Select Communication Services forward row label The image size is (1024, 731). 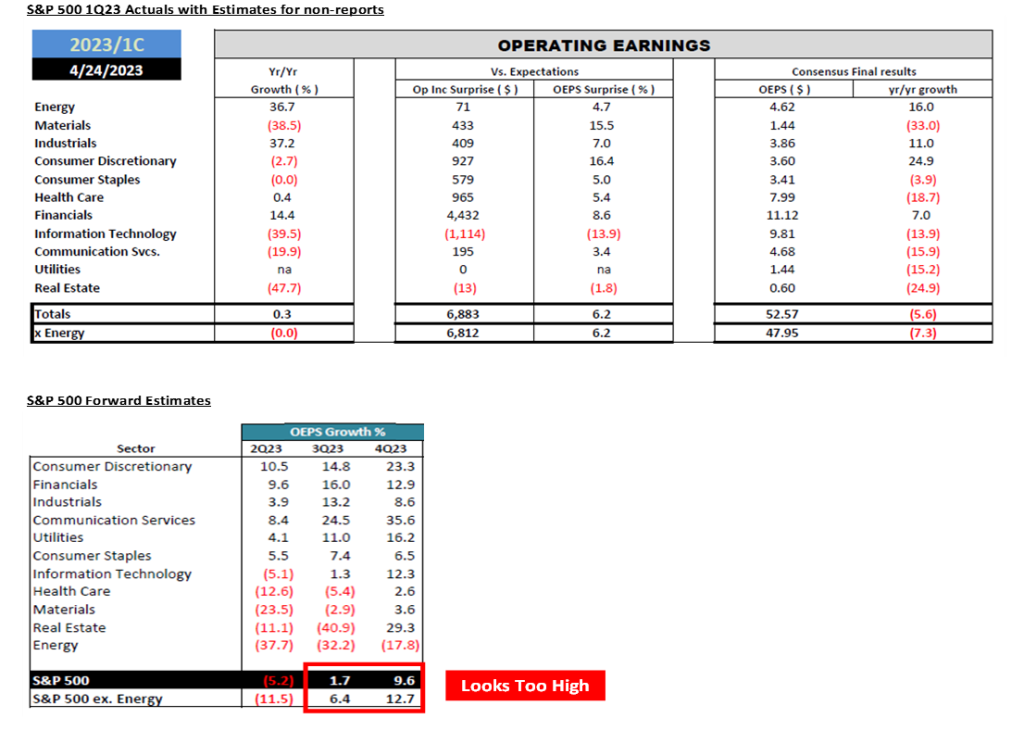pos(114,520)
